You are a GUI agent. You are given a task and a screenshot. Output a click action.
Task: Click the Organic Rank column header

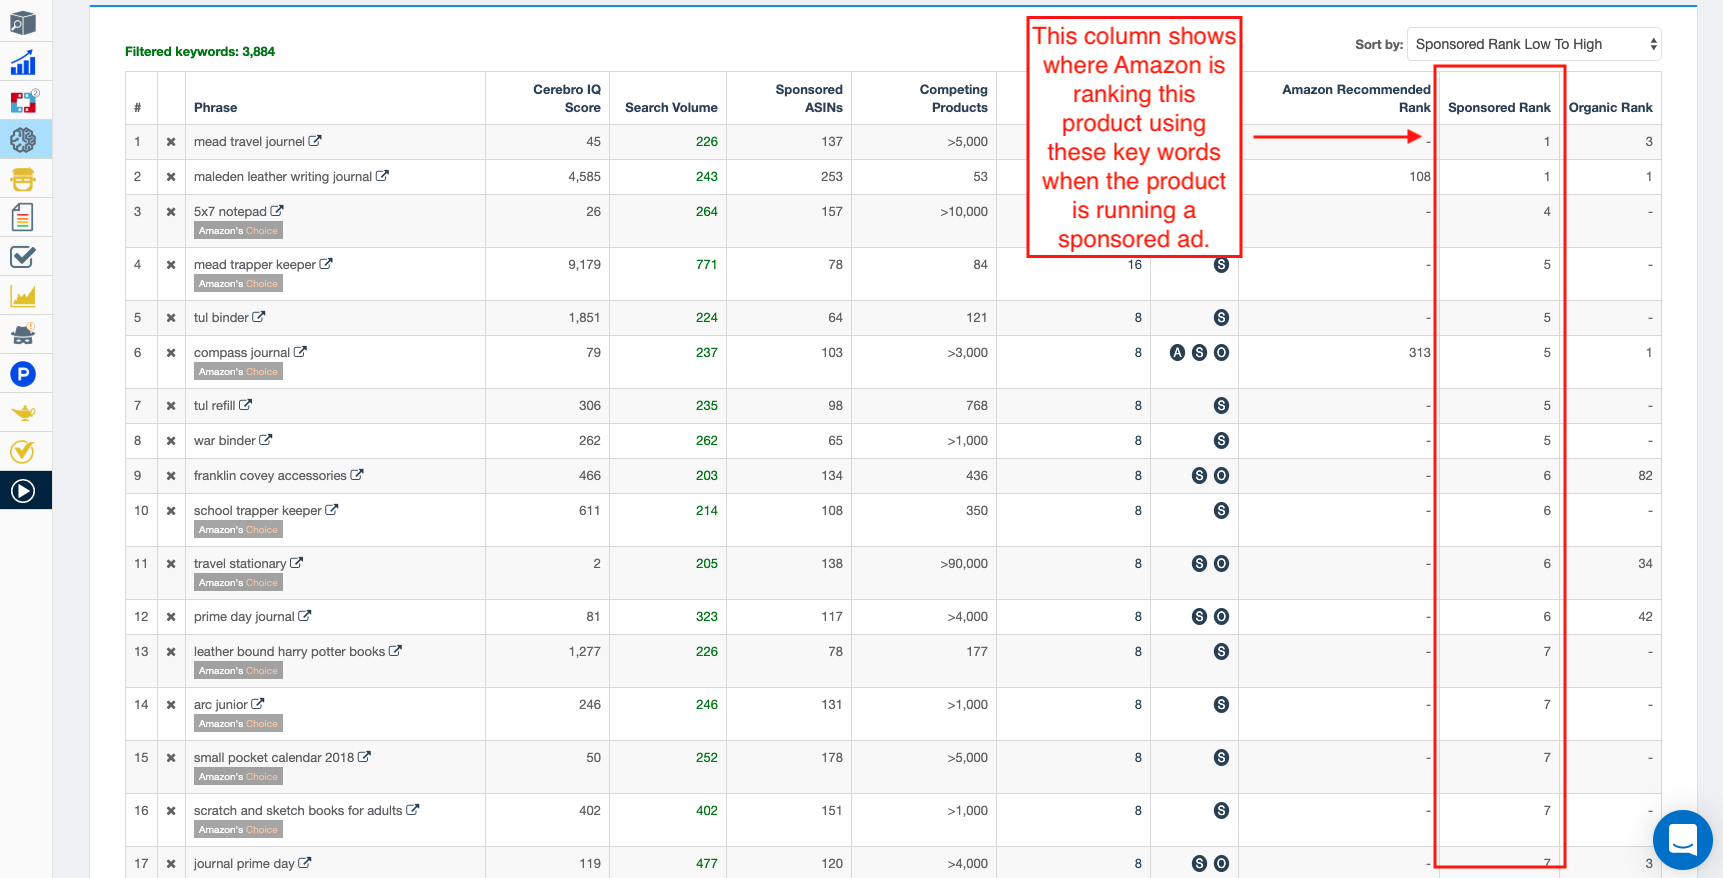tap(1610, 107)
